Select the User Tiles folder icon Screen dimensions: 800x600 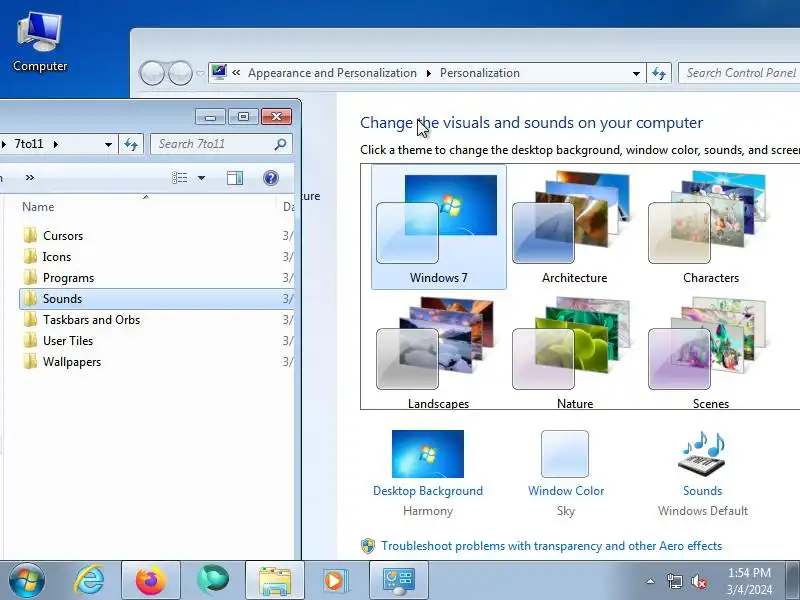point(30,340)
